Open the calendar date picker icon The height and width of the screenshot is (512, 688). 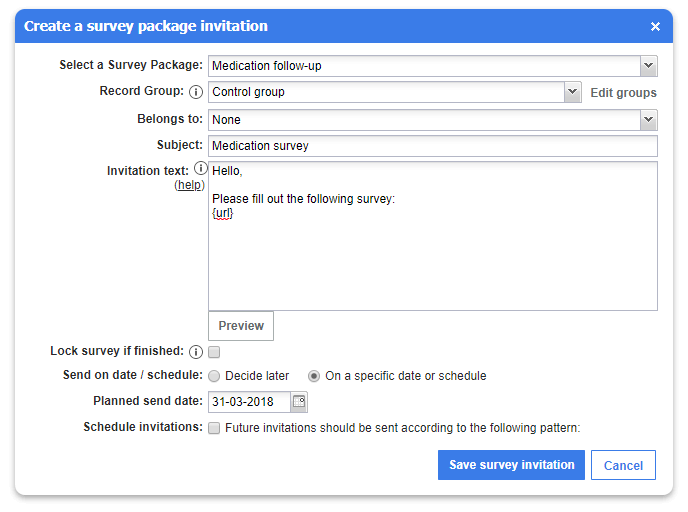[x=299, y=401]
